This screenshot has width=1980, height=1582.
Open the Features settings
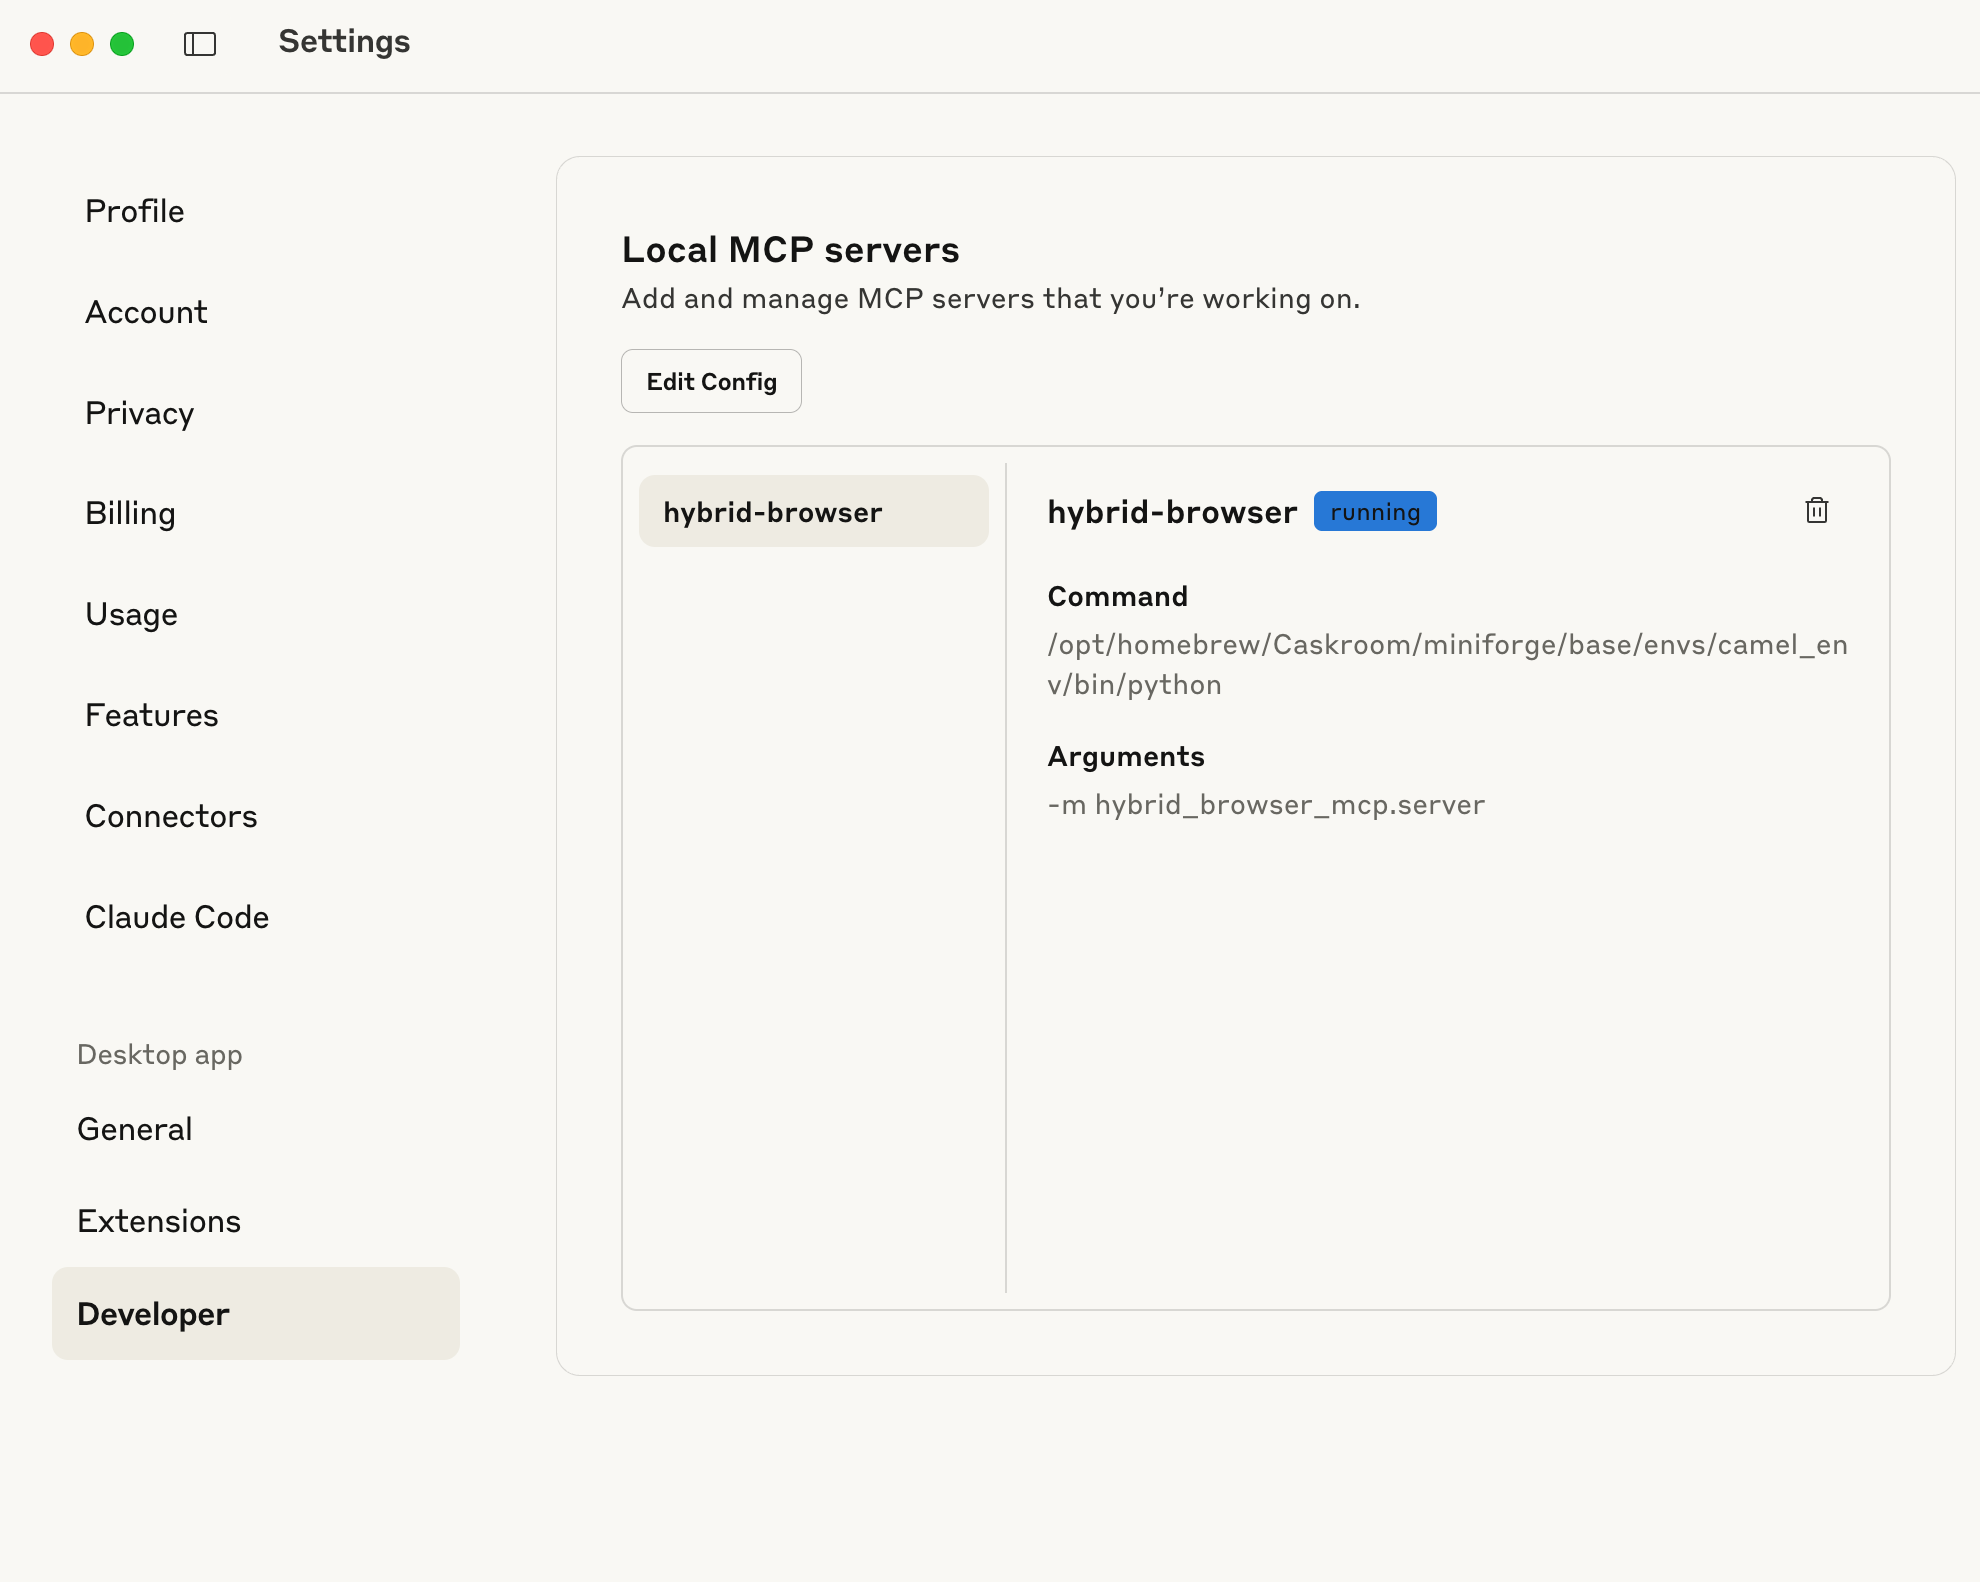(151, 715)
